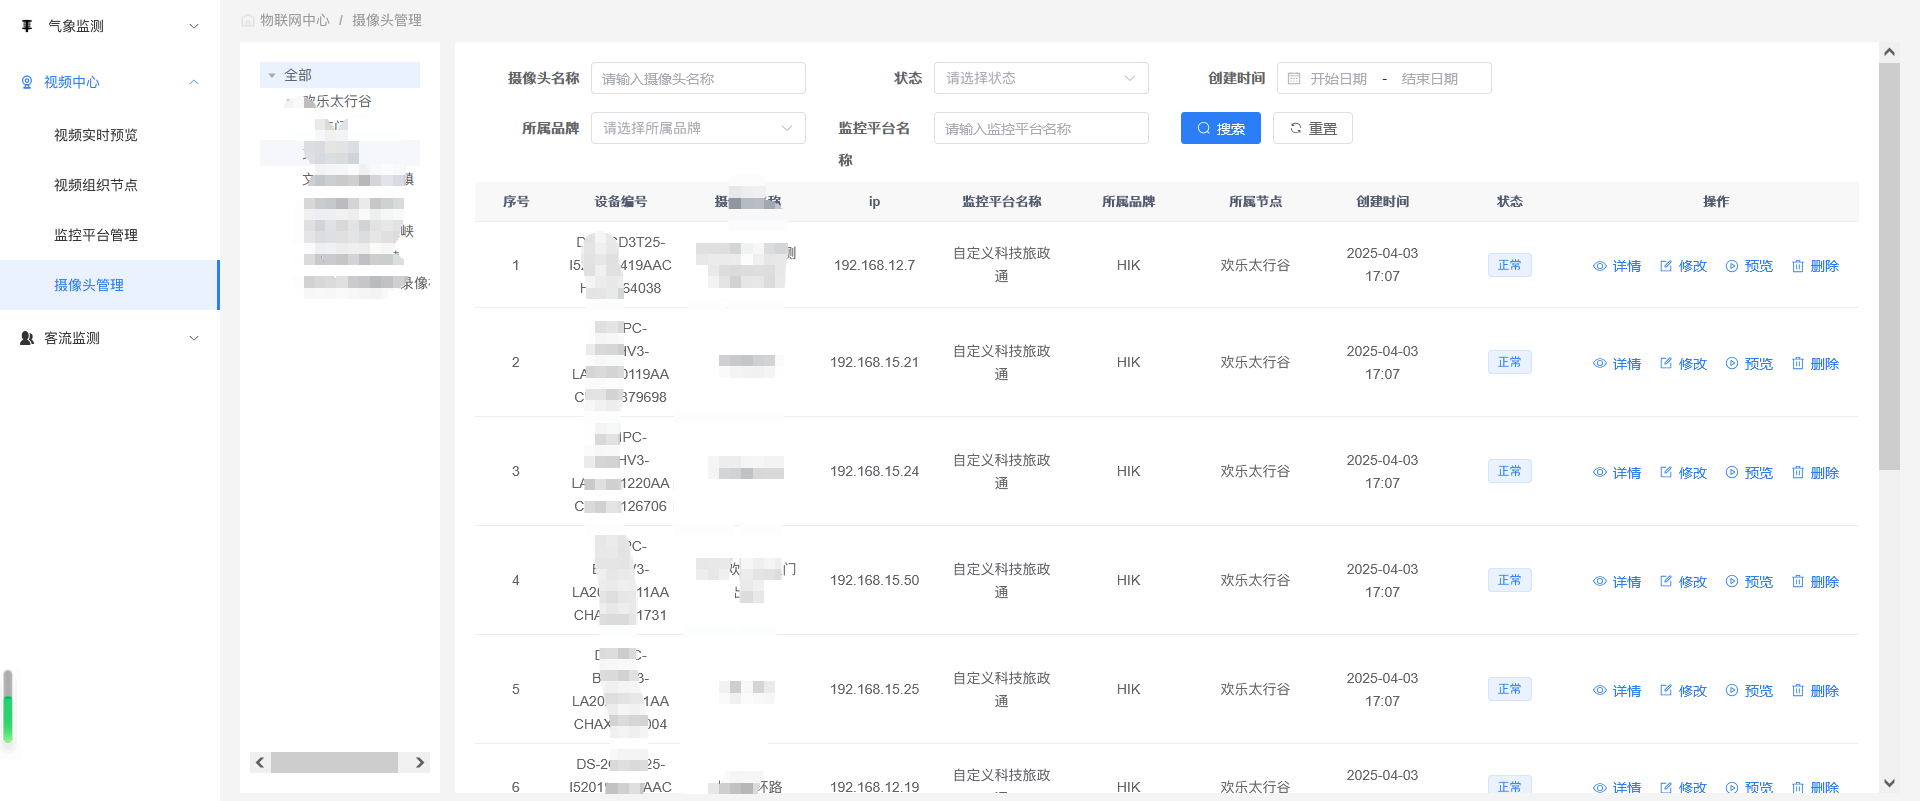Click the green progress indicator at bottom left

pos(8,718)
